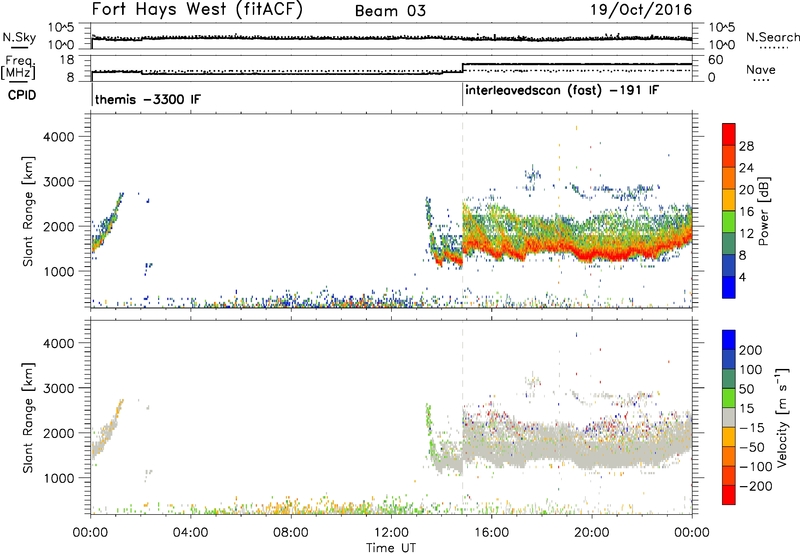Click the '-200' tick on the velocity scale
This screenshot has height=554, width=800.
756,486
